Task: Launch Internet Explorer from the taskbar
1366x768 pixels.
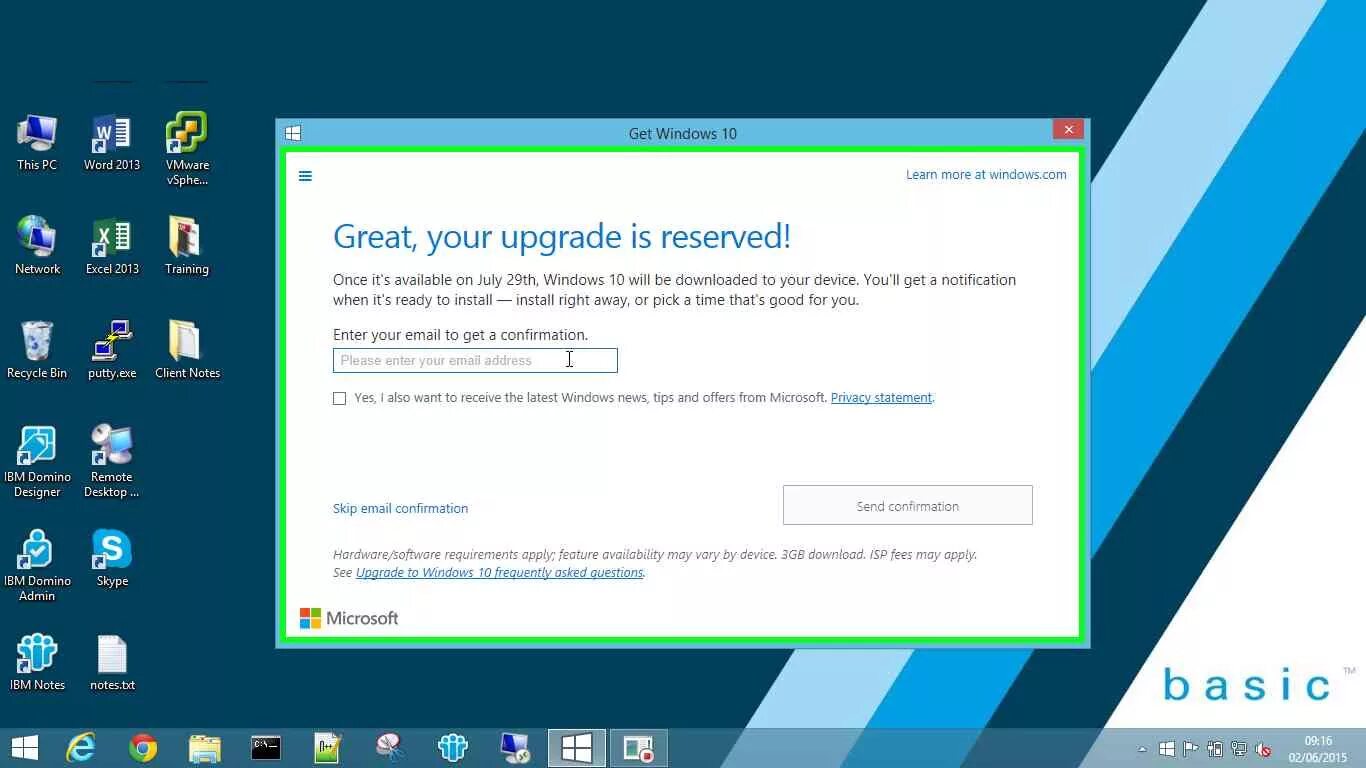Action: [x=80, y=748]
